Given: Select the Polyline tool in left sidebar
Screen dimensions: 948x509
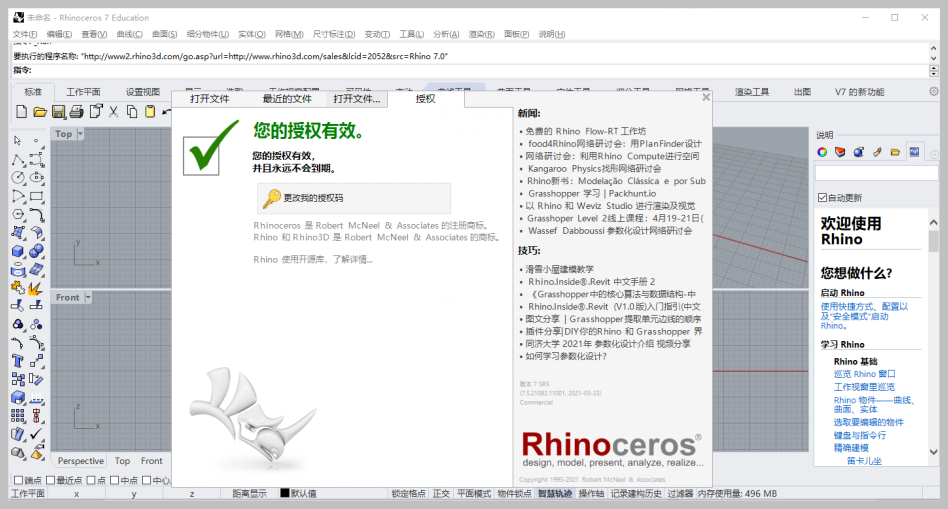Looking at the screenshot, I should (x=18, y=160).
